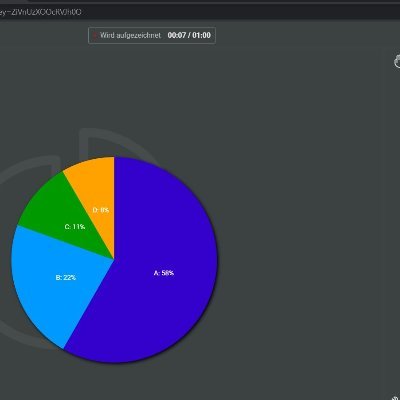Click the URL text in the address bar
The width and height of the screenshot is (400, 400).
[40, 12]
